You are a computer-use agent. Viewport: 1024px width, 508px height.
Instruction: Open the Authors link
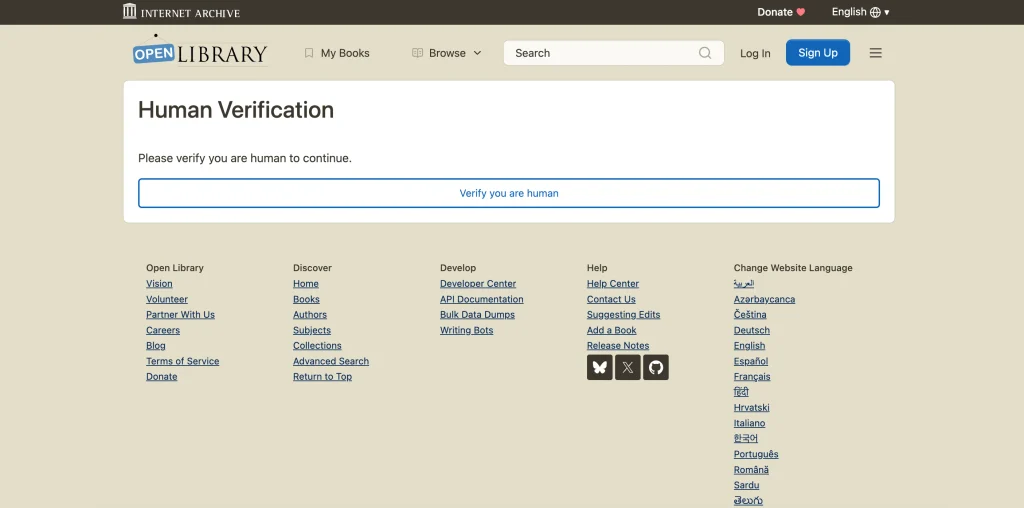[x=310, y=315]
